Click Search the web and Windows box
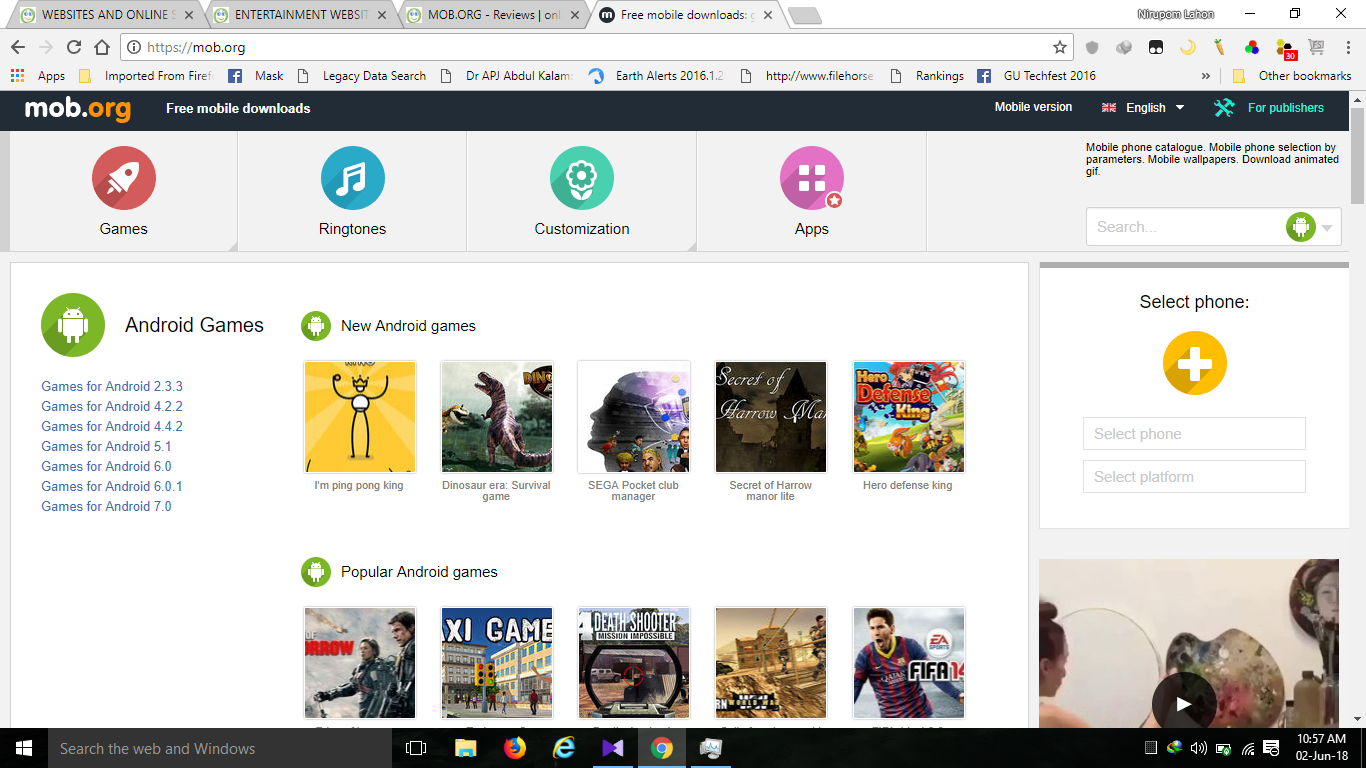This screenshot has height=768, width=1366. coord(221,748)
